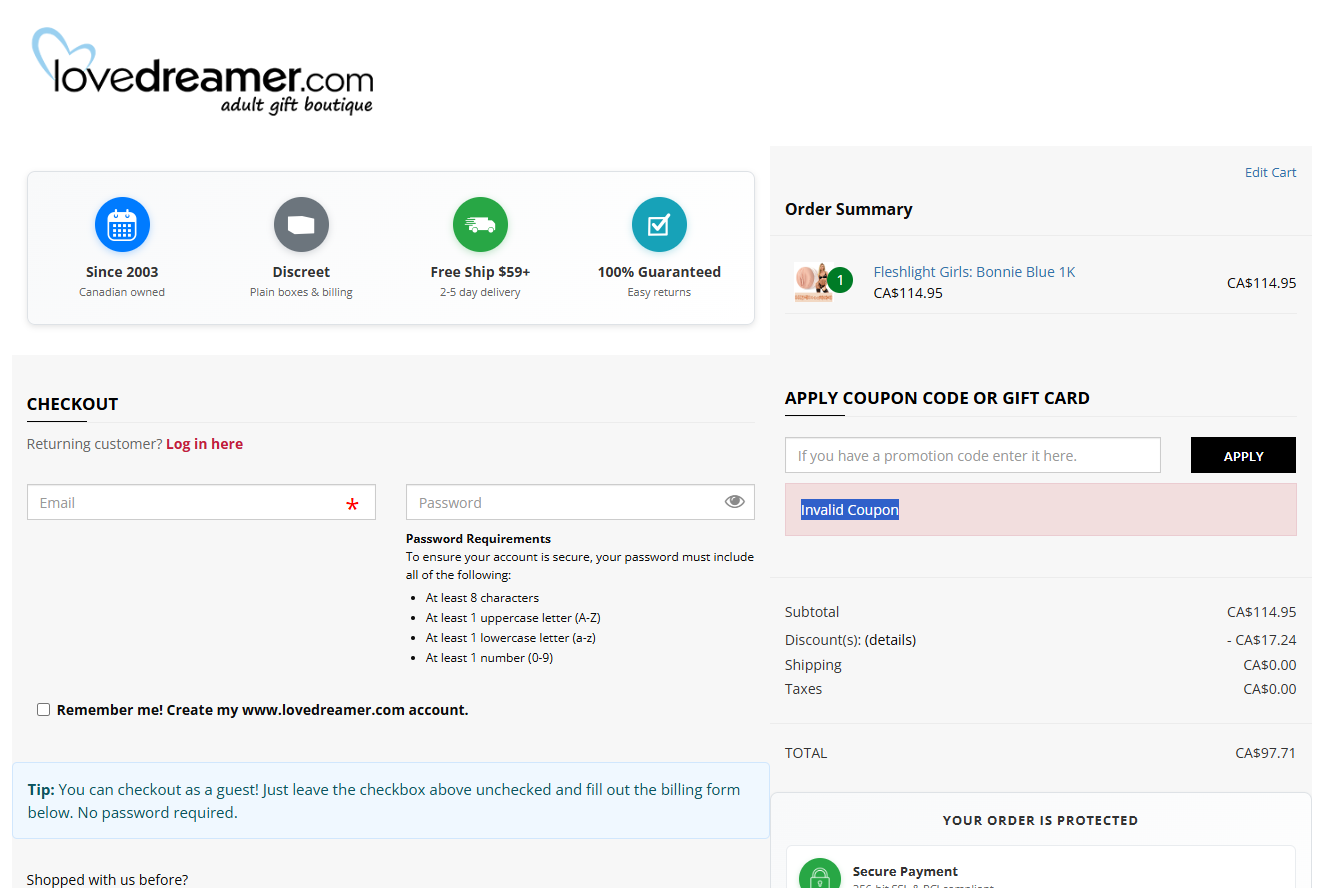The height and width of the screenshot is (888, 1330).
Task: Open Fleshlight Girls: Bonnie Blue 1K product link
Action: (x=974, y=272)
